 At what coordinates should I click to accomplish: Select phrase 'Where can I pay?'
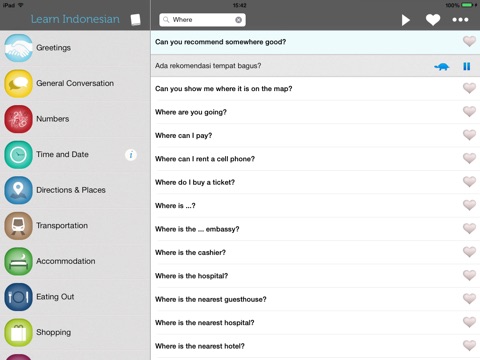[183, 136]
